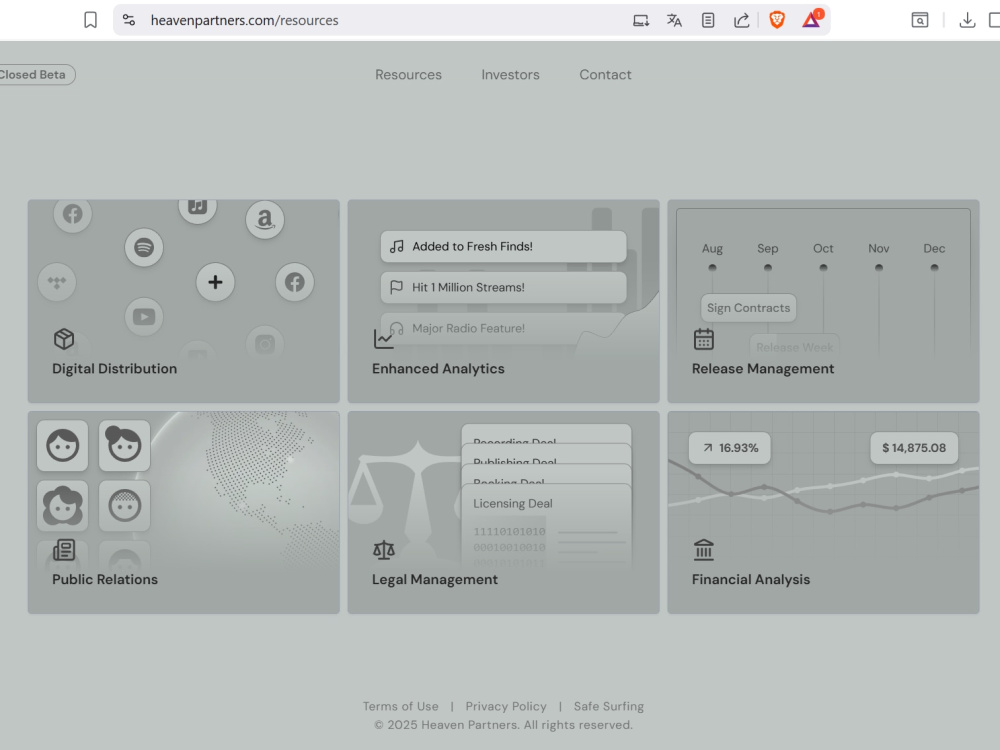The width and height of the screenshot is (1000, 750).
Task: Open the Digital Distribution card title
Action: tap(115, 369)
